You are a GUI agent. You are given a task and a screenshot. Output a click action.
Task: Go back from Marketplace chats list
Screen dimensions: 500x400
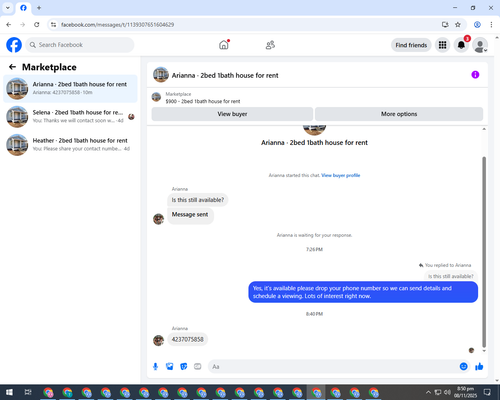click(12, 67)
